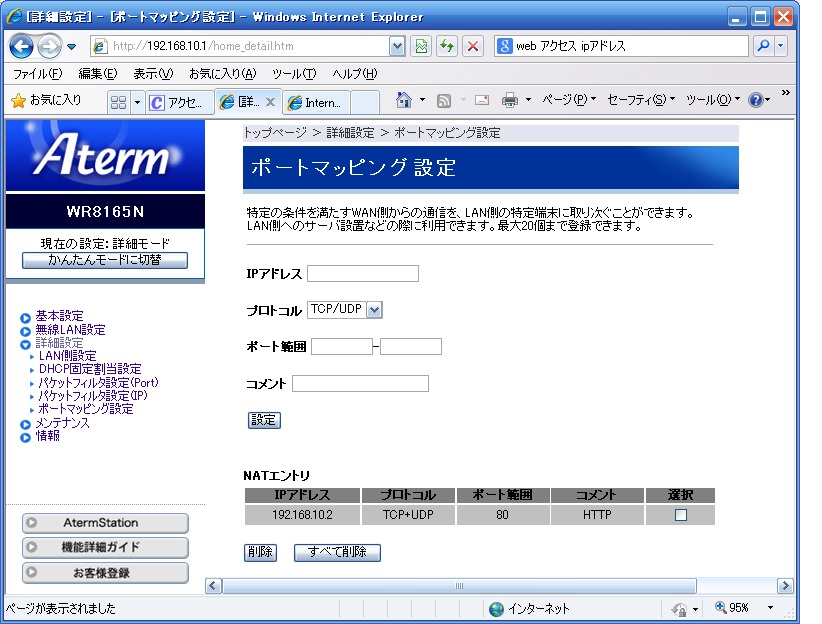
Task: Open the ツール(T) menu
Action: pyautogui.click(x=294, y=74)
